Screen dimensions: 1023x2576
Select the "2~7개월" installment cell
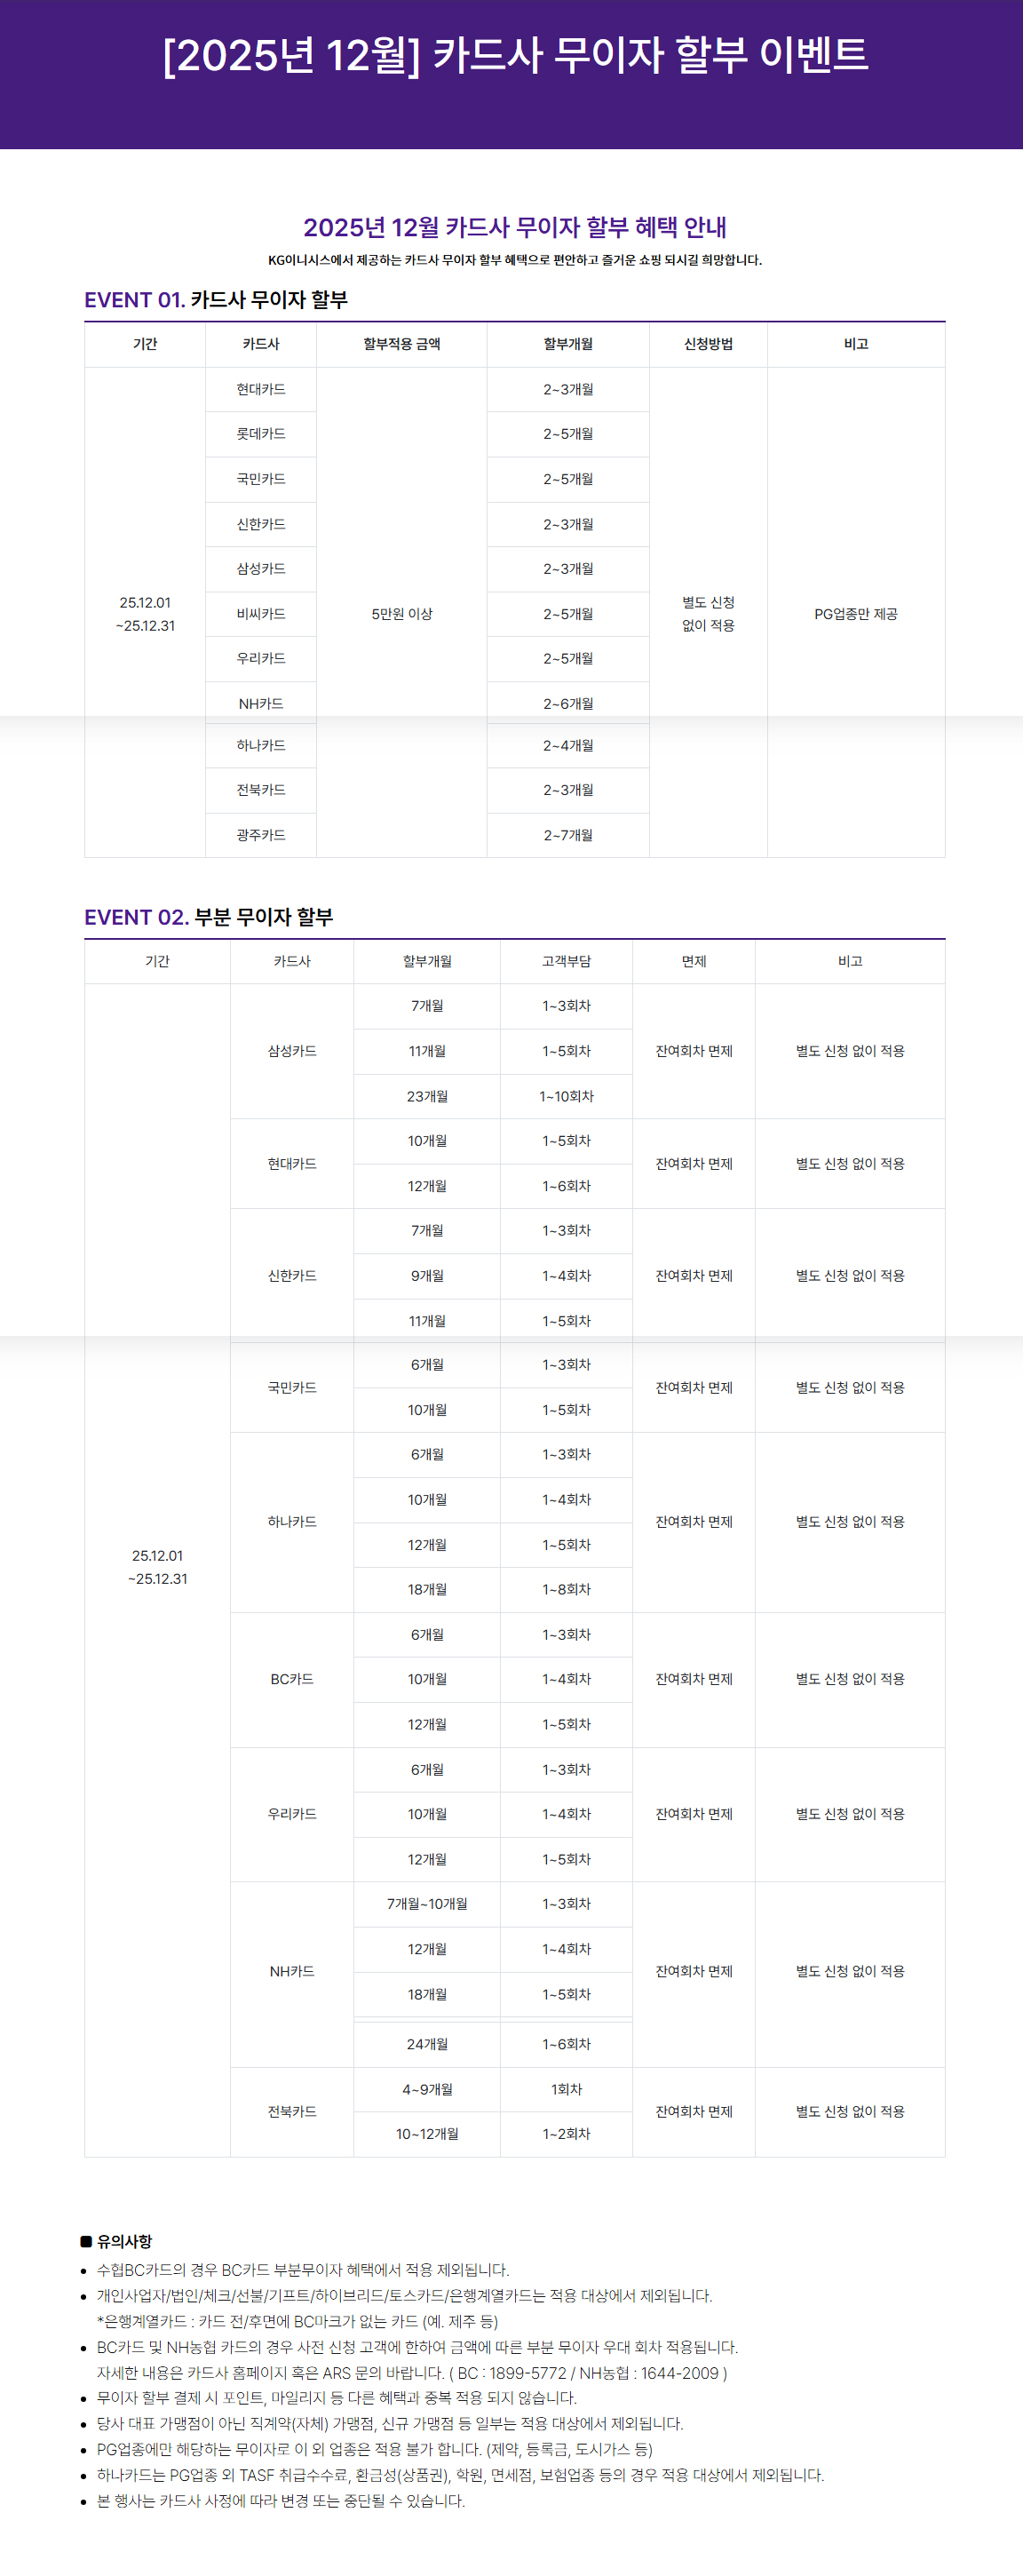pyautogui.click(x=568, y=835)
